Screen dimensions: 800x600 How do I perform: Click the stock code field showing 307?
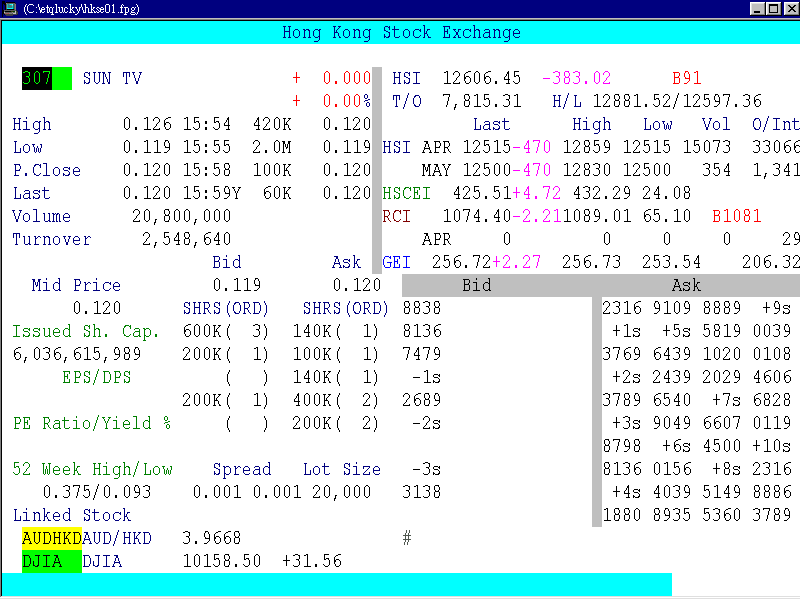point(34,78)
